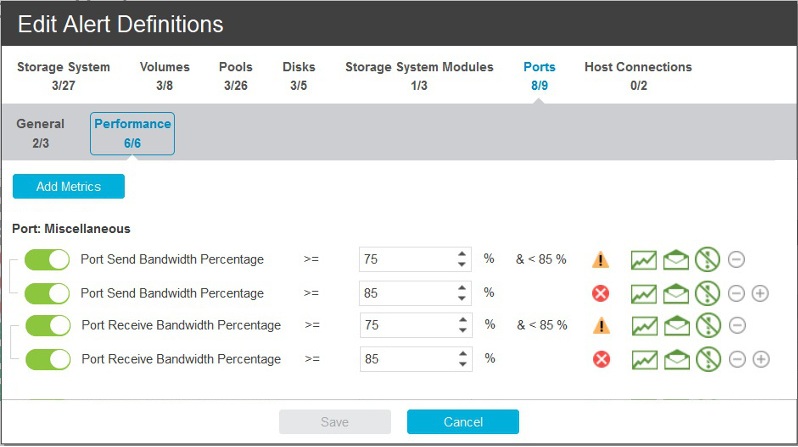Click chart icon in Port Send 75% row
Viewport: 798px width, 447px height.
pos(643,260)
